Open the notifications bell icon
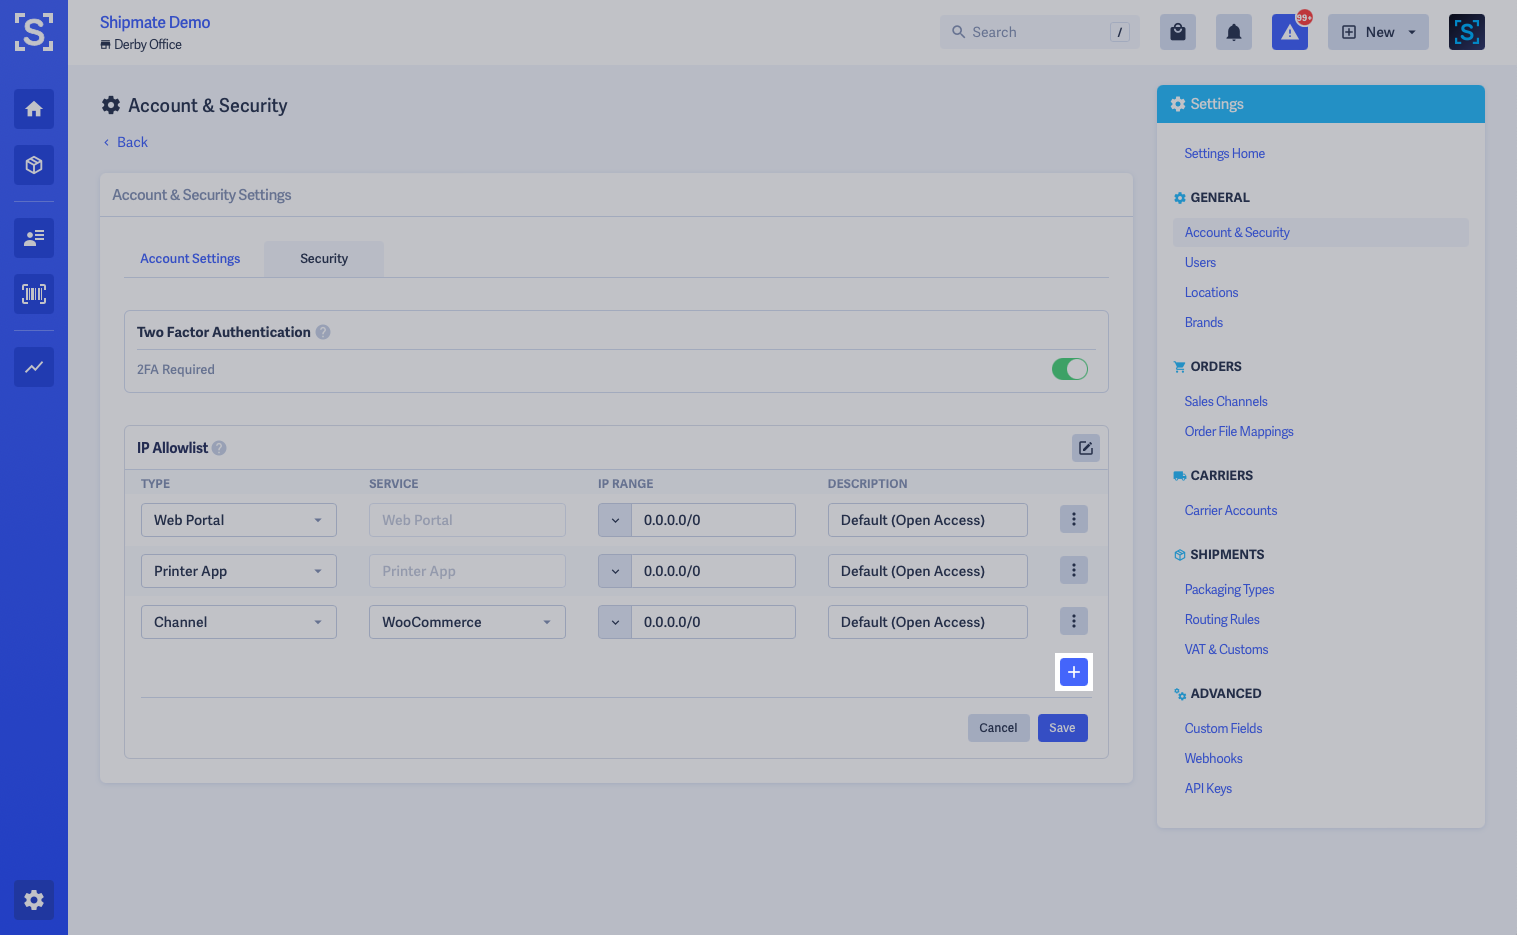The image size is (1517, 935). 1234,32
